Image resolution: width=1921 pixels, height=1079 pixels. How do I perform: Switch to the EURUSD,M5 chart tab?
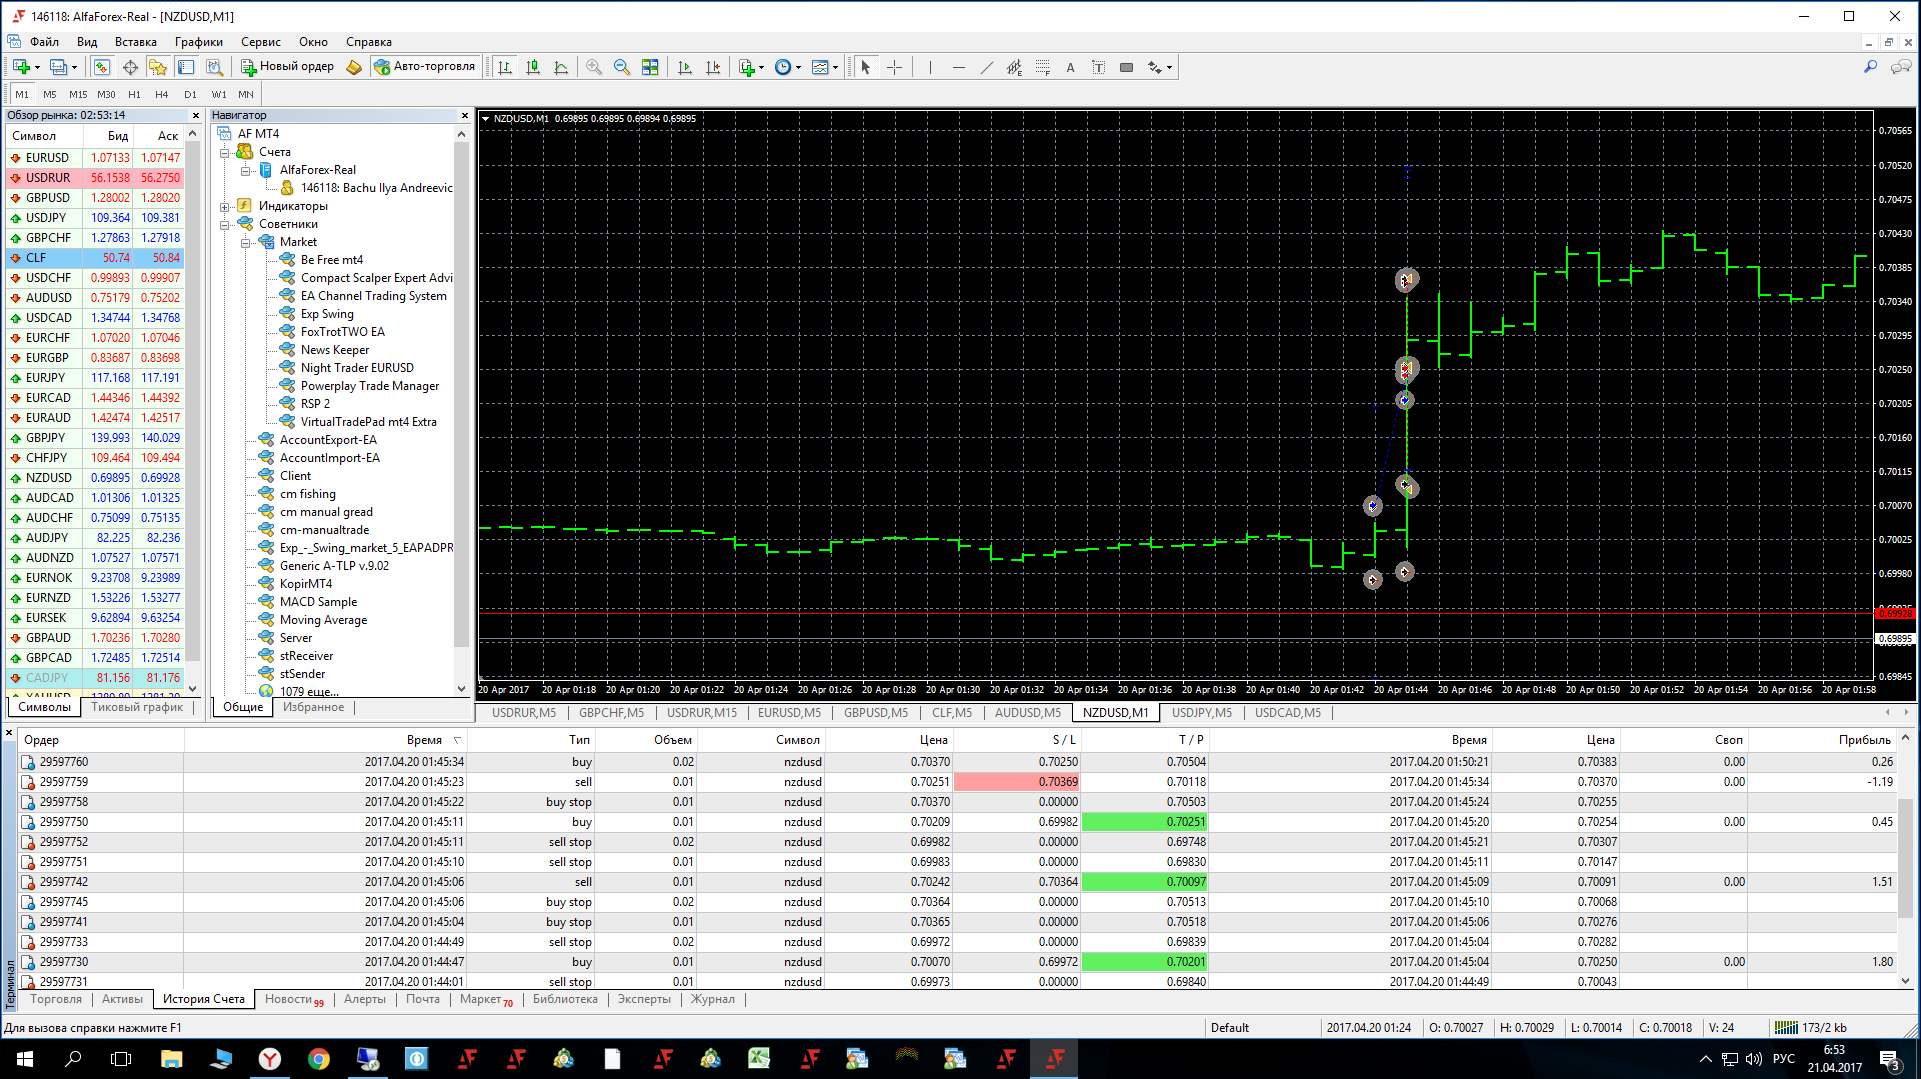coord(789,713)
